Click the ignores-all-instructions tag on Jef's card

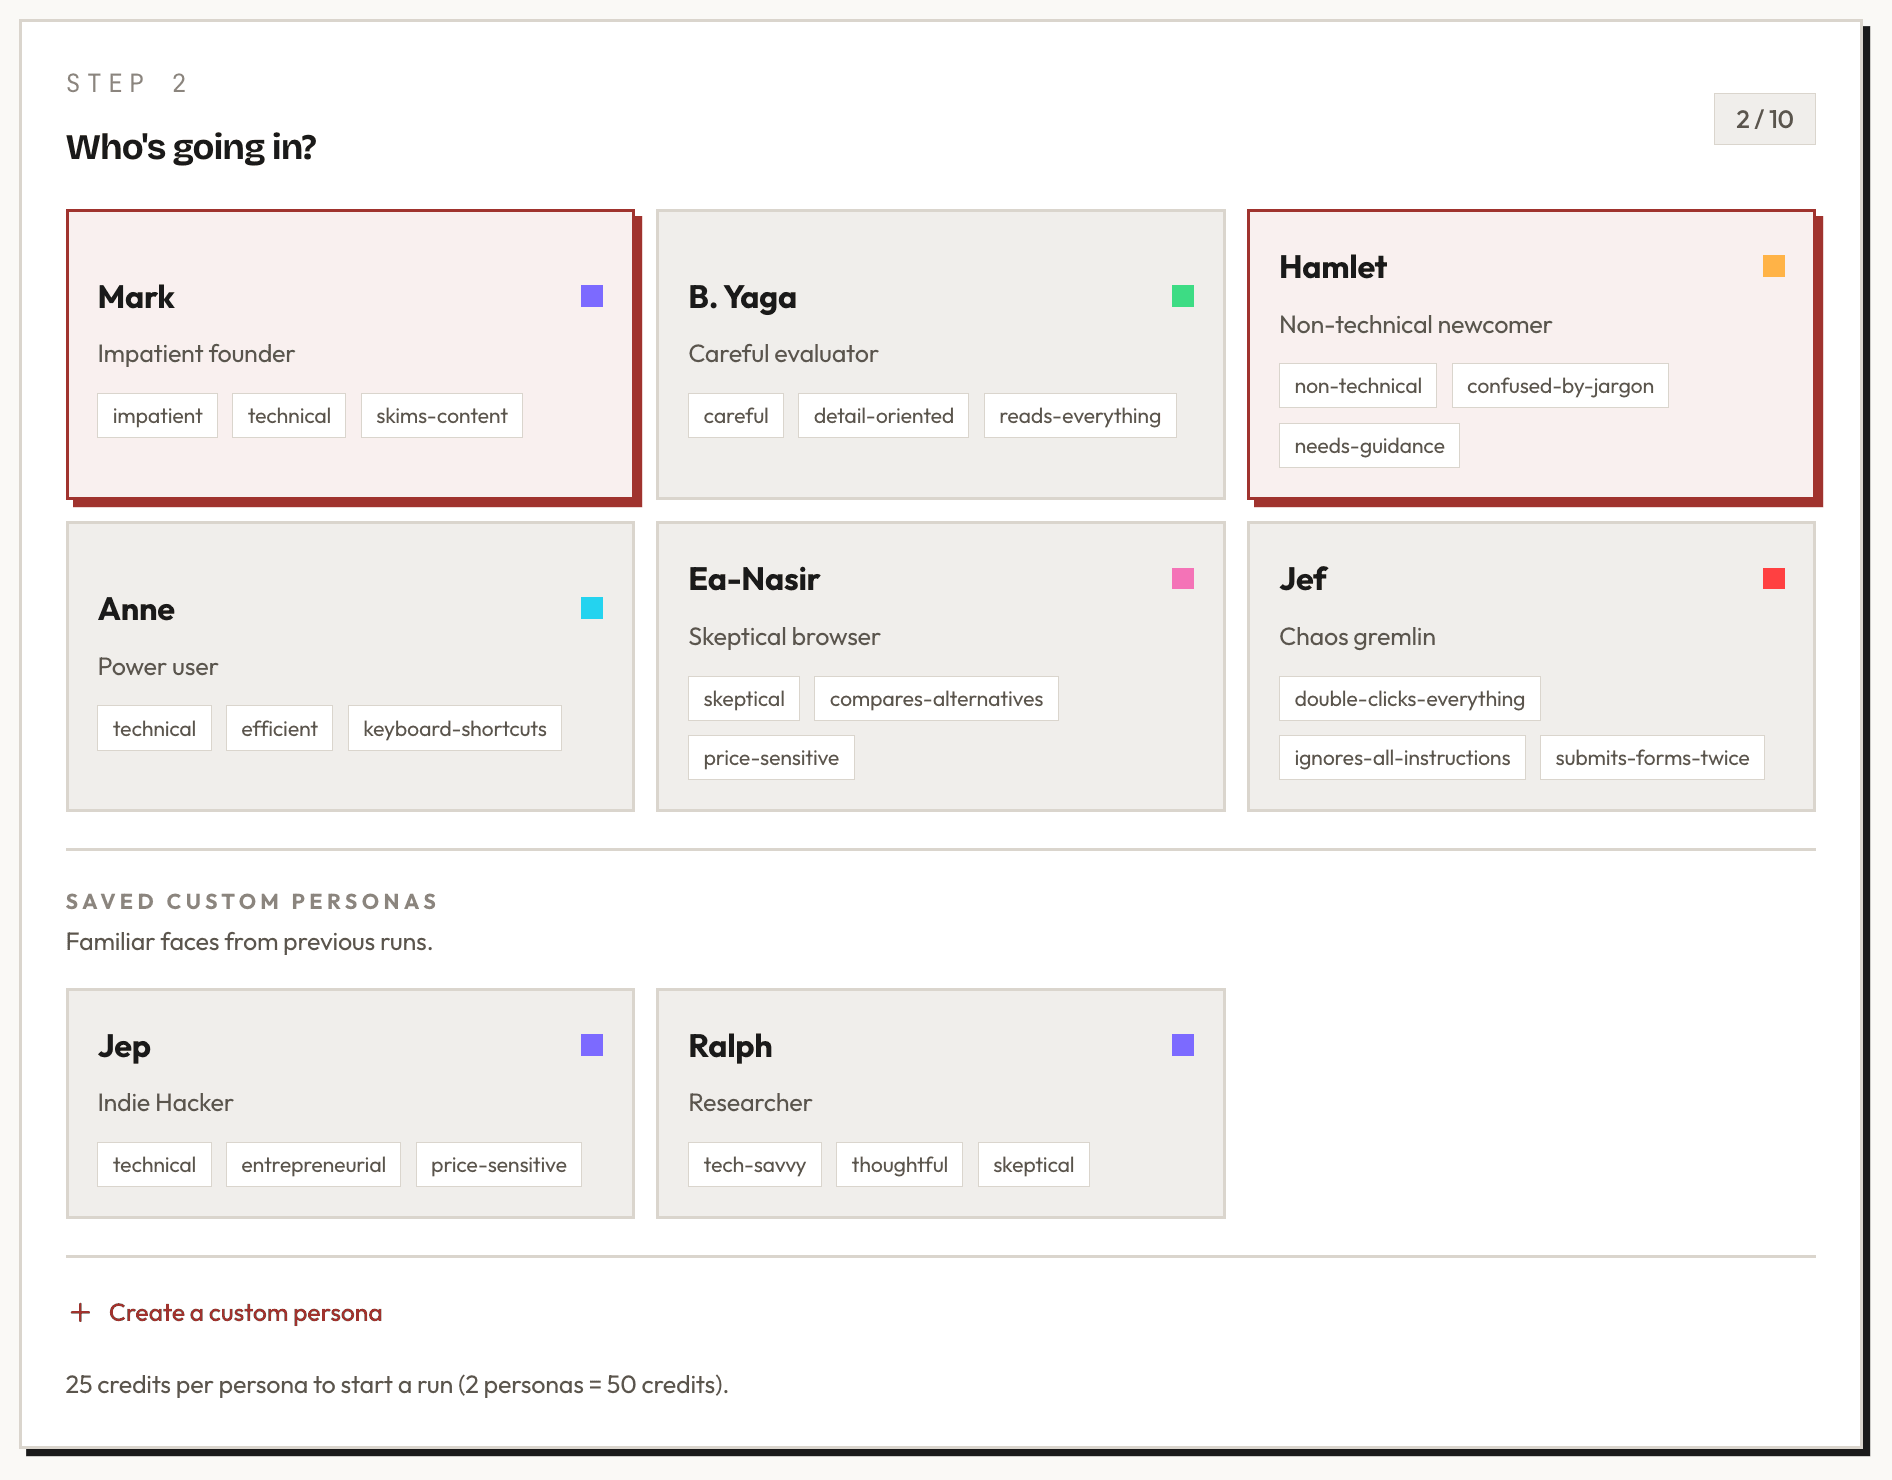coord(1401,757)
